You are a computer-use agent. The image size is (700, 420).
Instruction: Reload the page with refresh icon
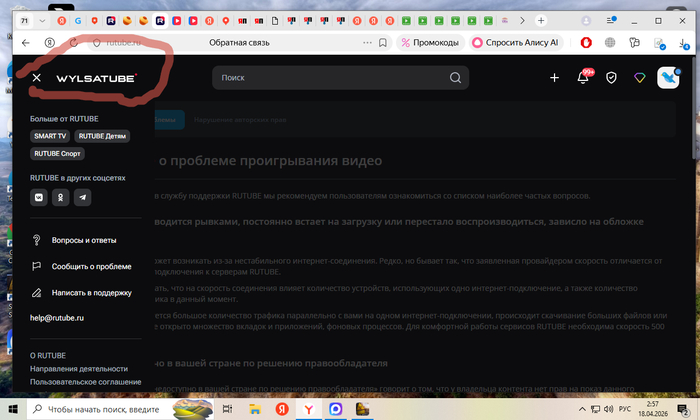coord(74,43)
